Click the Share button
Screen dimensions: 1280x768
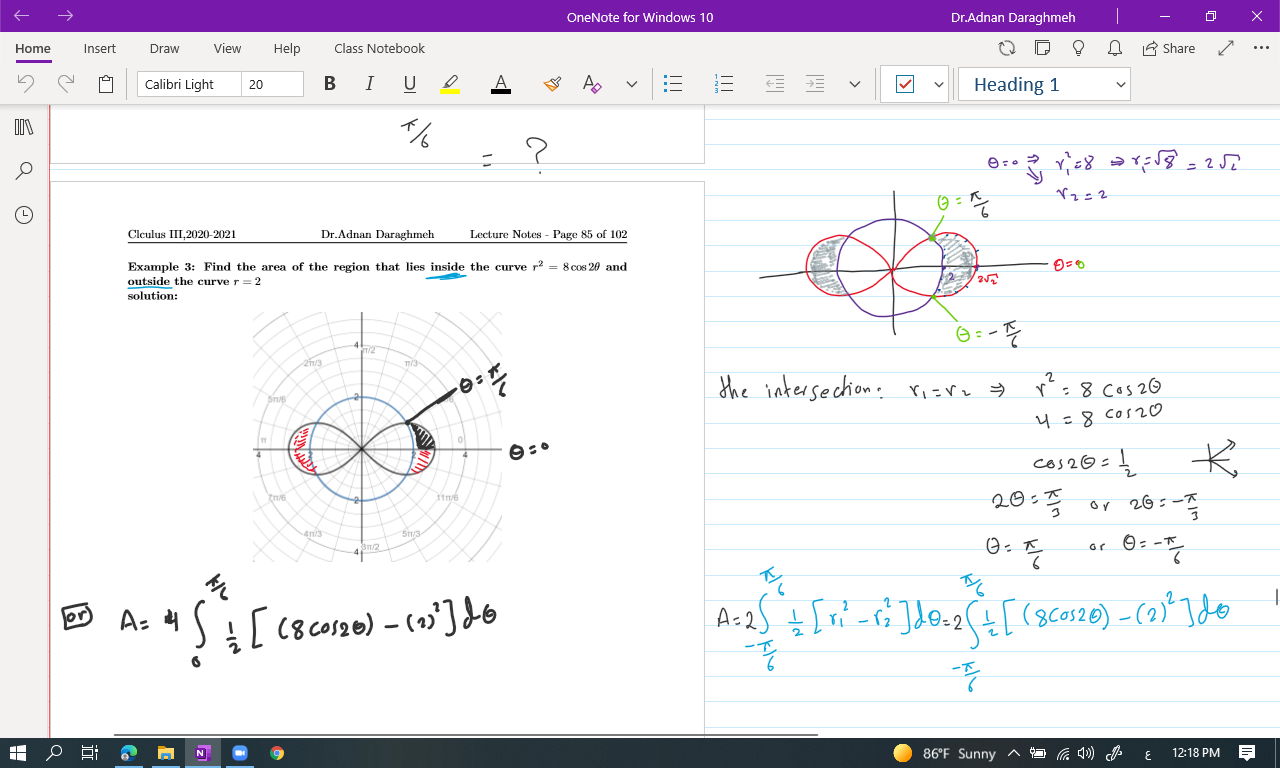coord(1168,48)
